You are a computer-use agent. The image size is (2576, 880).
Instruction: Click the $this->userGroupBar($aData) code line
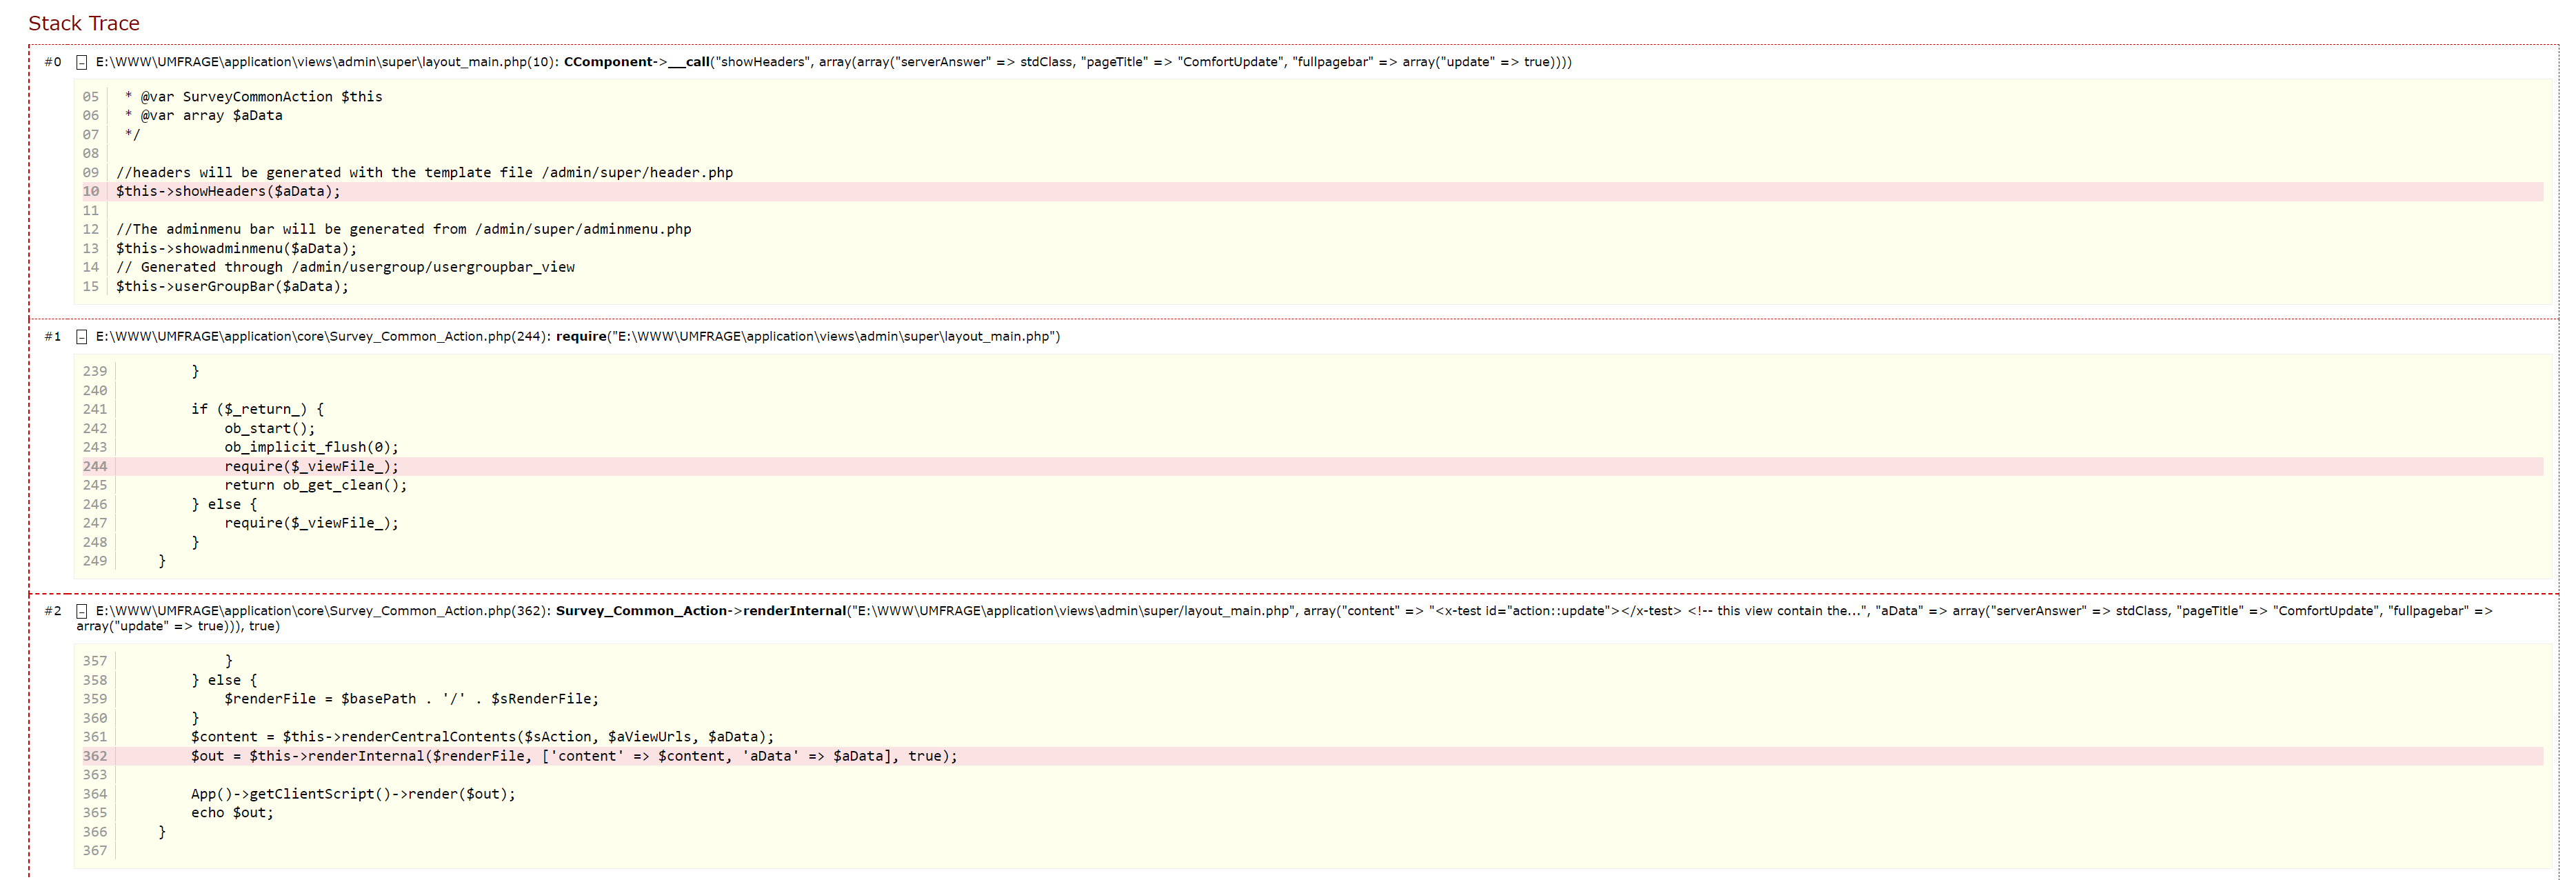(x=232, y=286)
